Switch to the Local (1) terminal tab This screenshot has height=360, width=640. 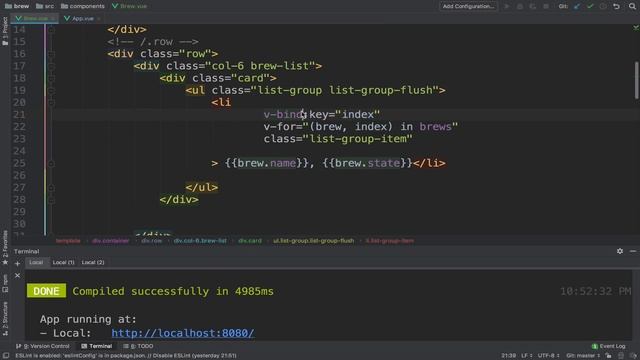63,262
